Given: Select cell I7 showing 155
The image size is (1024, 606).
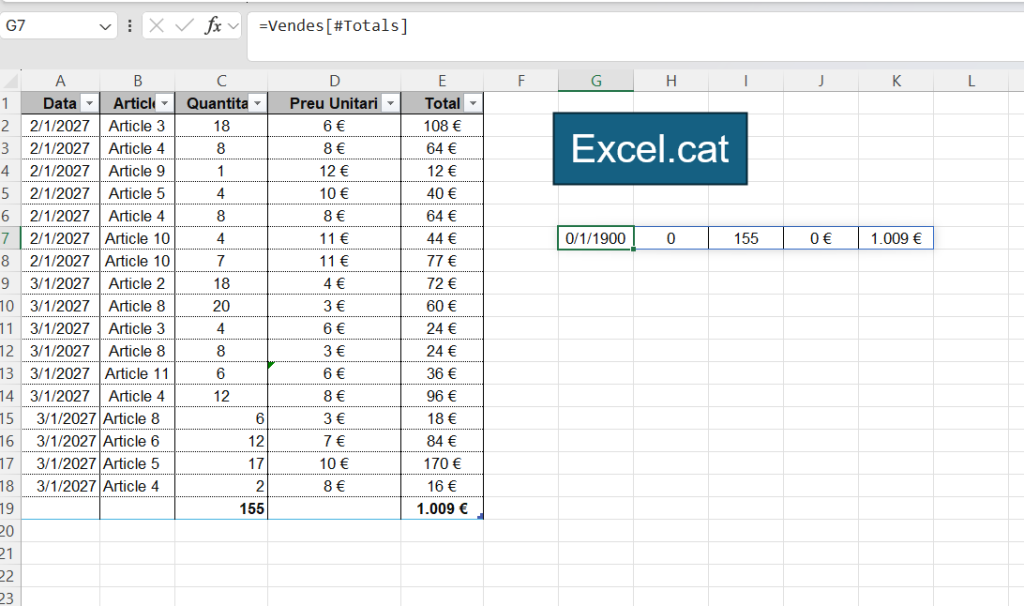Looking at the screenshot, I should [746, 238].
